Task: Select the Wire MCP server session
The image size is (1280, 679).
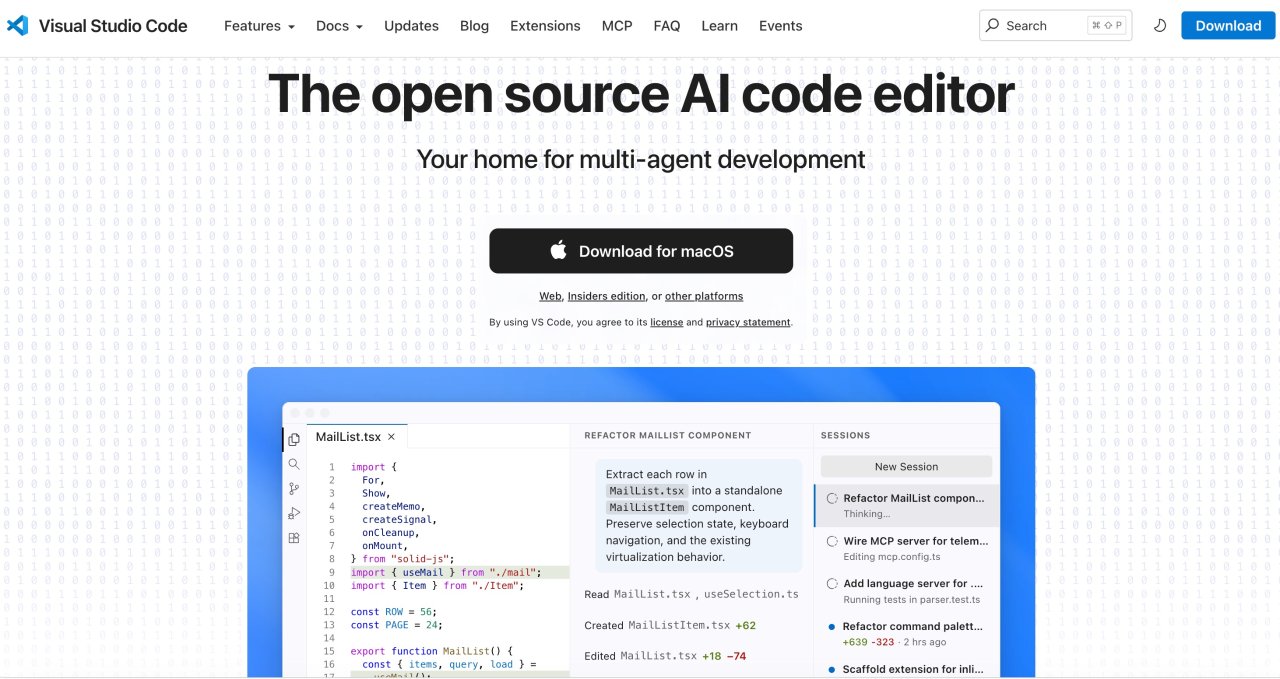Action: (x=906, y=548)
